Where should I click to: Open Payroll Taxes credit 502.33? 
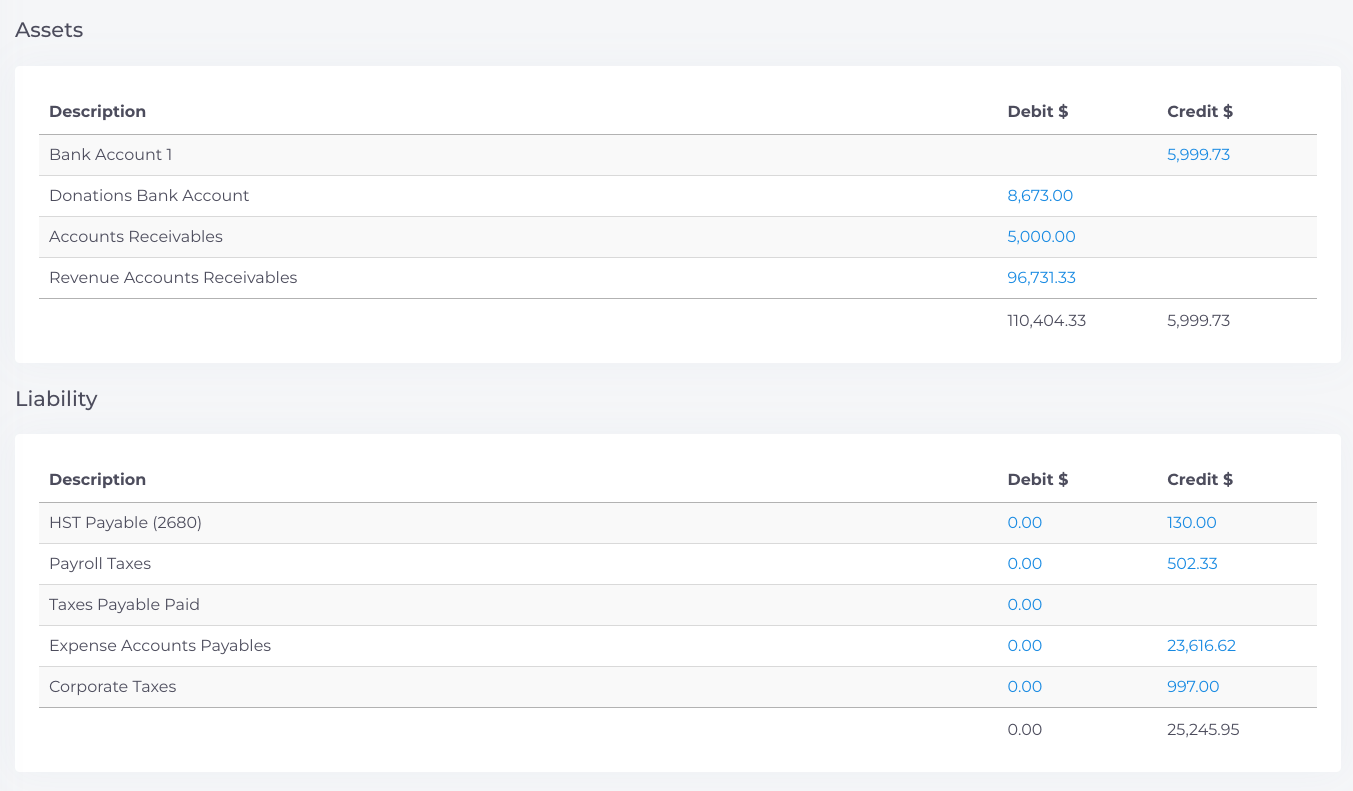(x=1192, y=564)
